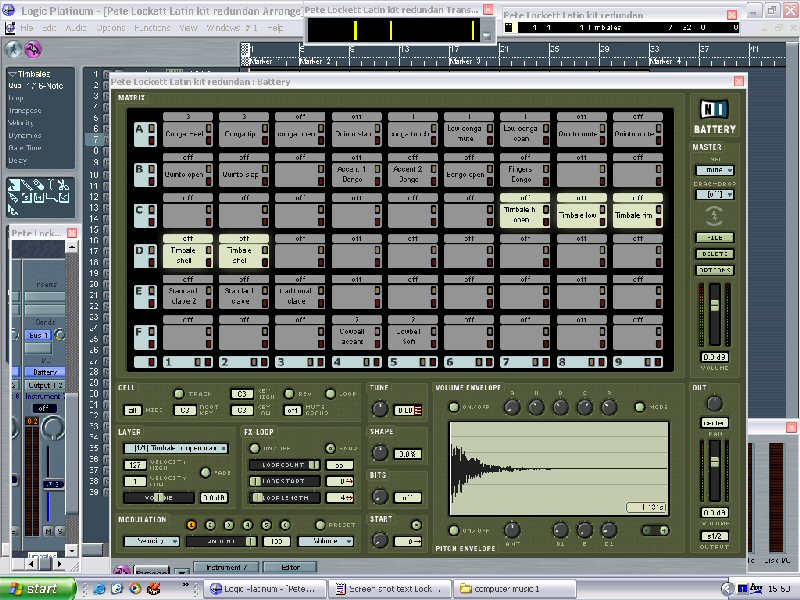
Task: Click the pink link icon under the menu bar
Action: pos(33,50)
